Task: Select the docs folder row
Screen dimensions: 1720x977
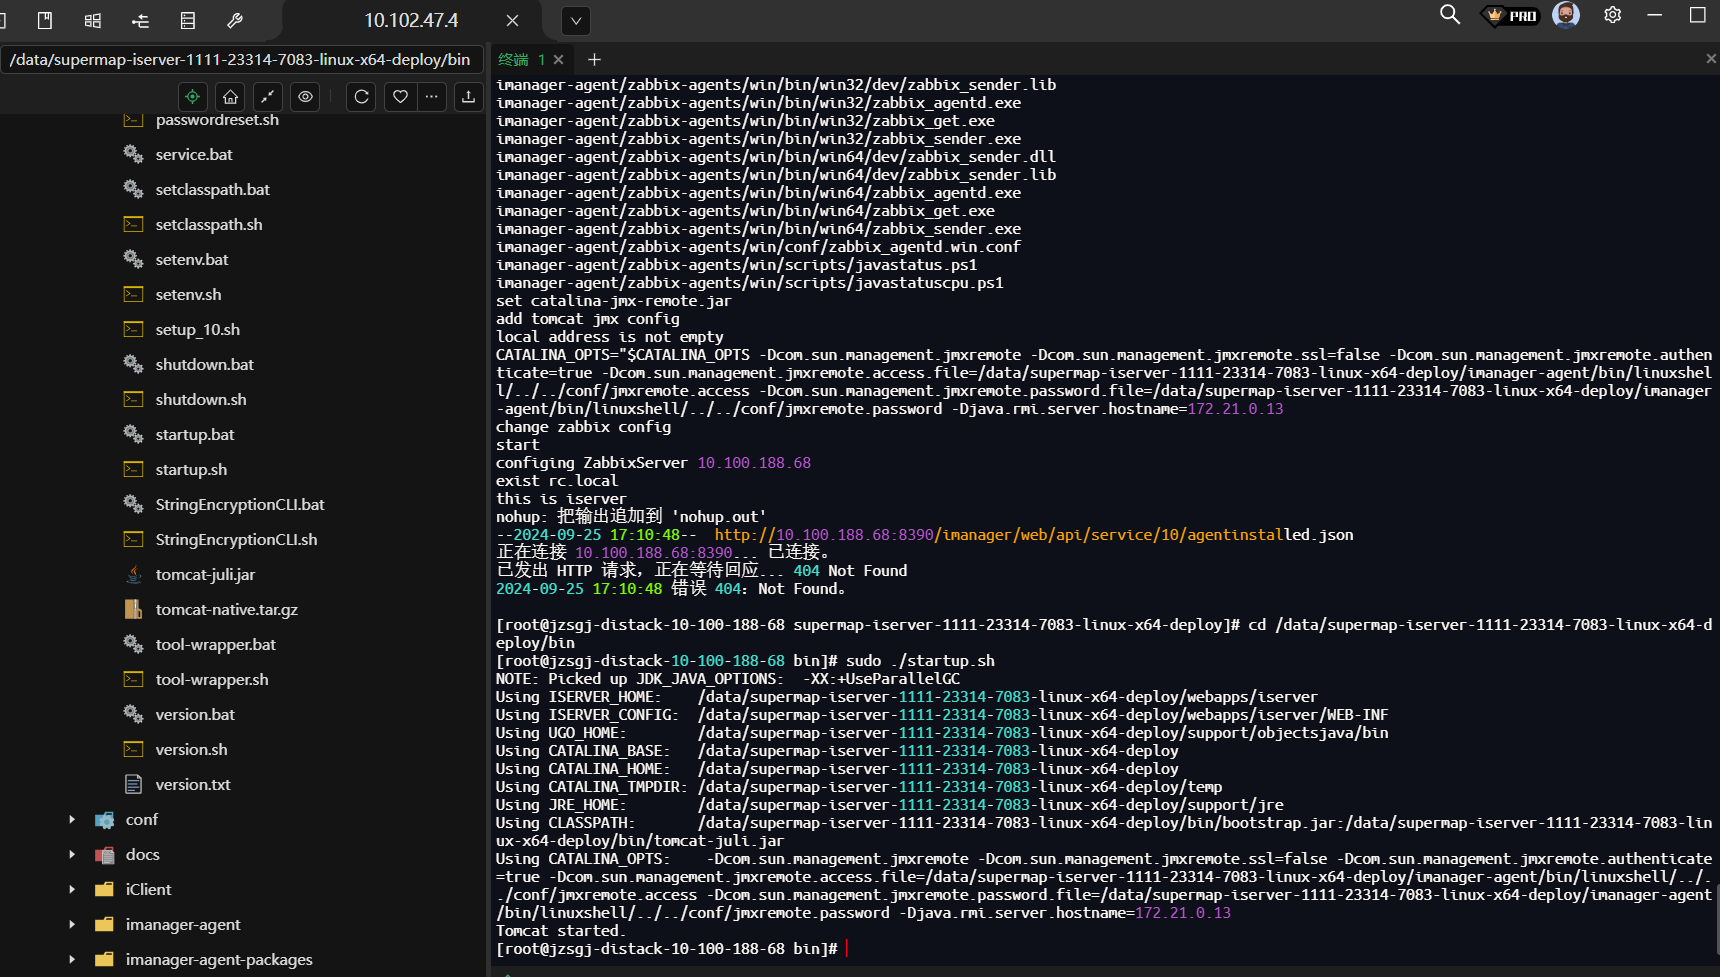Action: pos(243,855)
